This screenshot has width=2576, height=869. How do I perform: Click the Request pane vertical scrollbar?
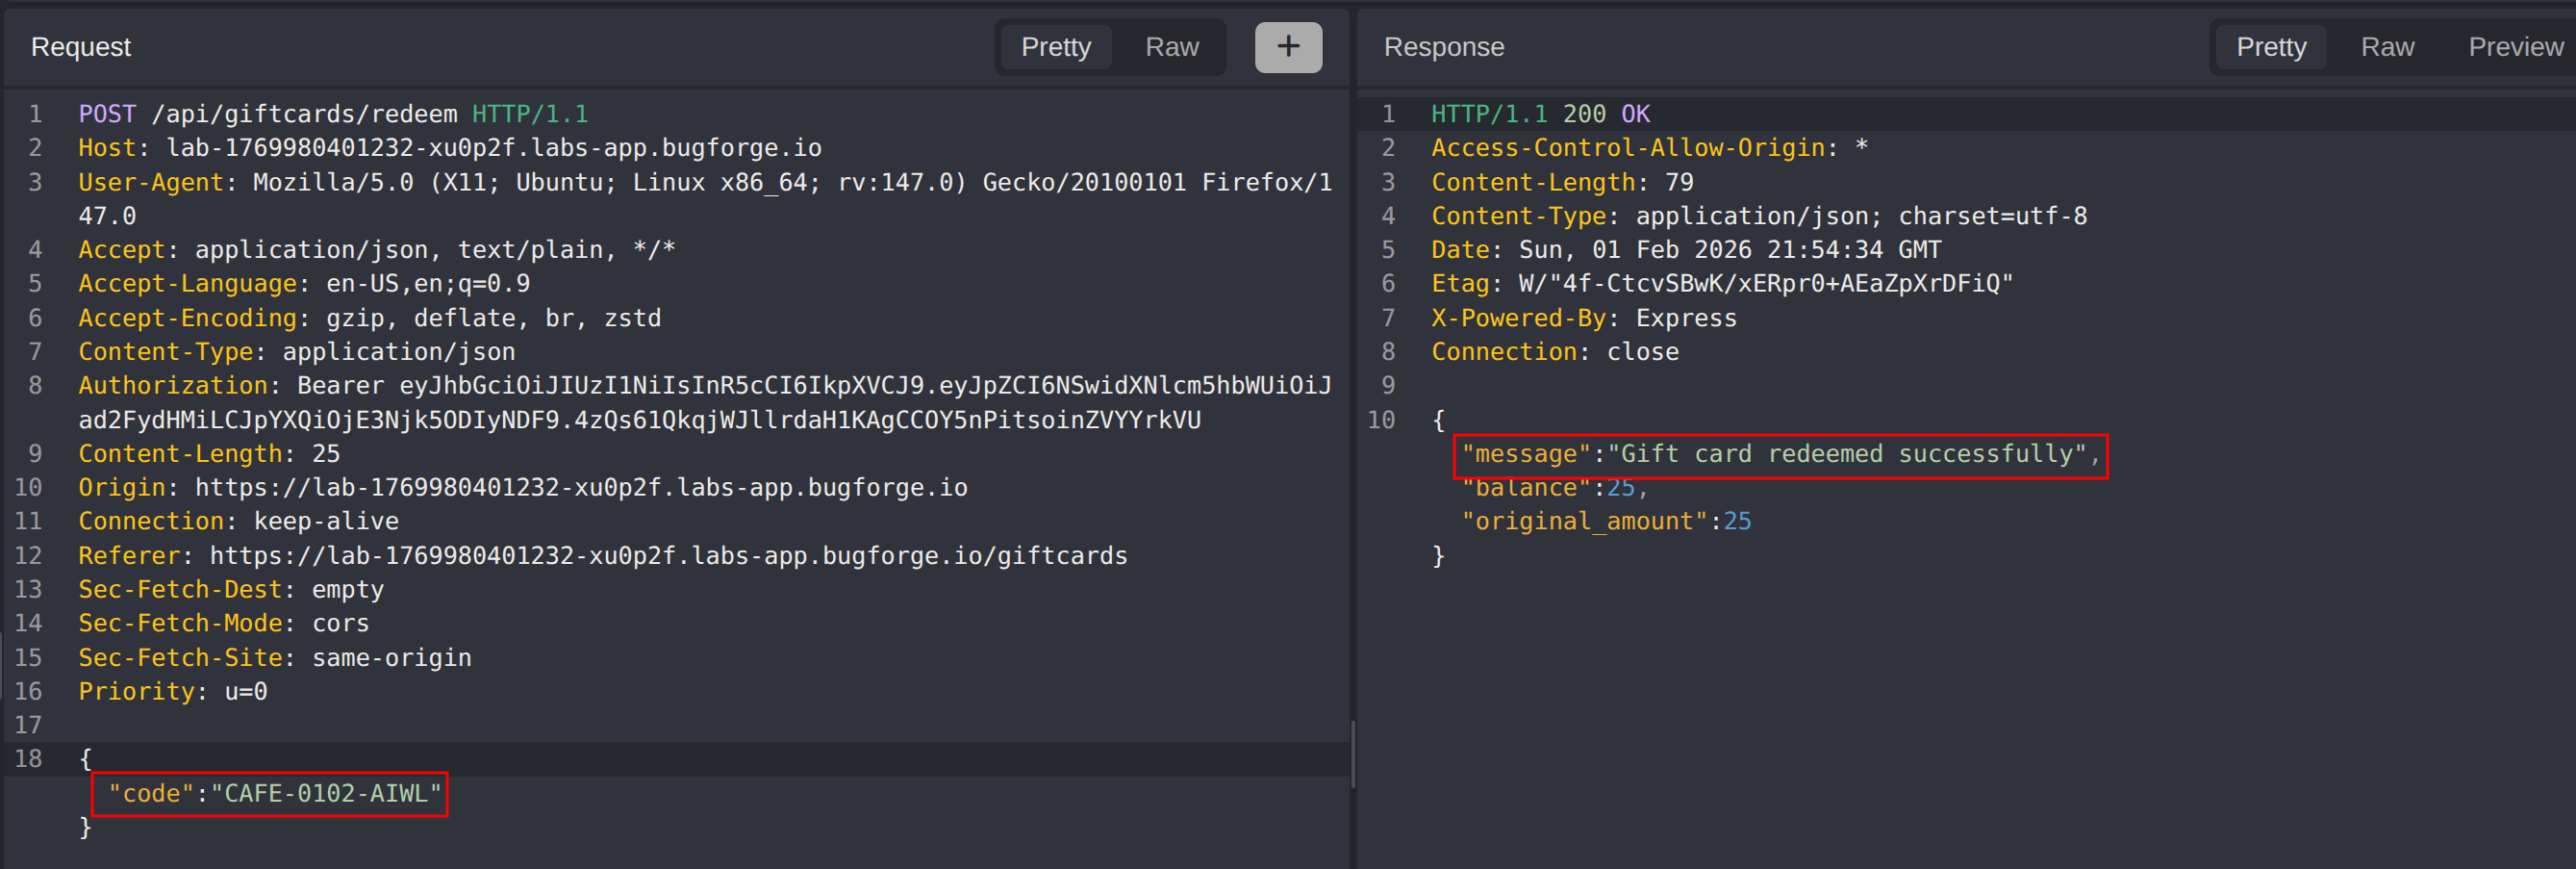[1352, 755]
